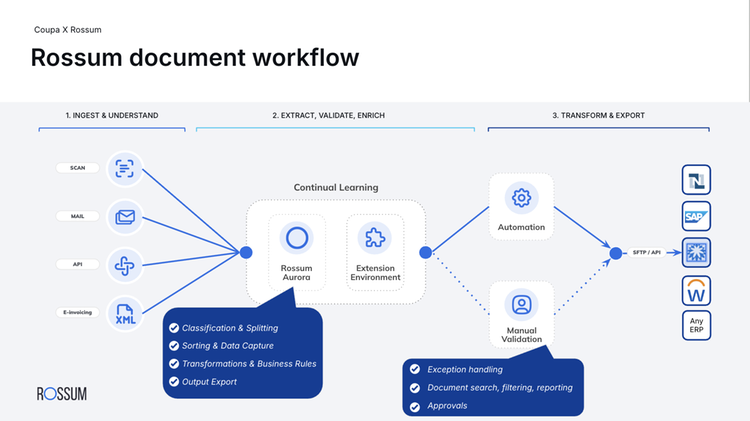Click the E-invoicing XML file icon
This screenshot has height=421, width=750.
[125, 312]
